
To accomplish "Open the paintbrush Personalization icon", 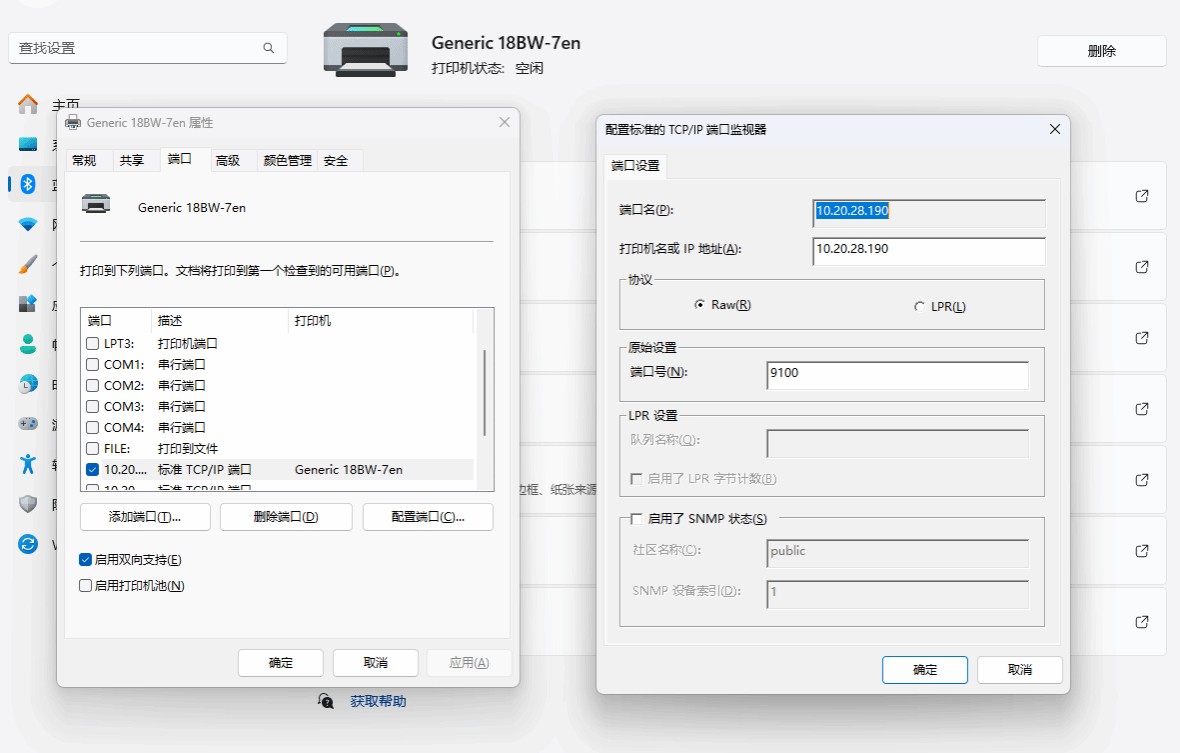I will coord(28,264).
